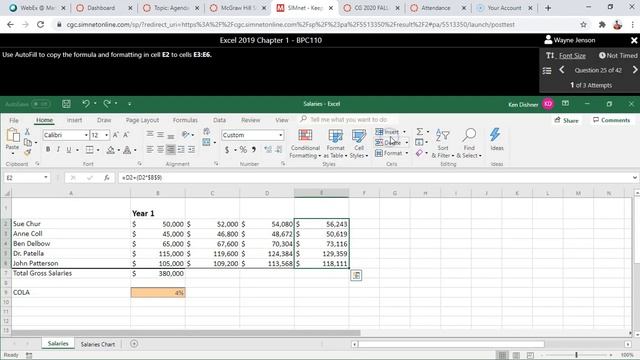This screenshot has height=360, width=640.
Task: Click the Tell me what you want search box
Action: coord(348,120)
